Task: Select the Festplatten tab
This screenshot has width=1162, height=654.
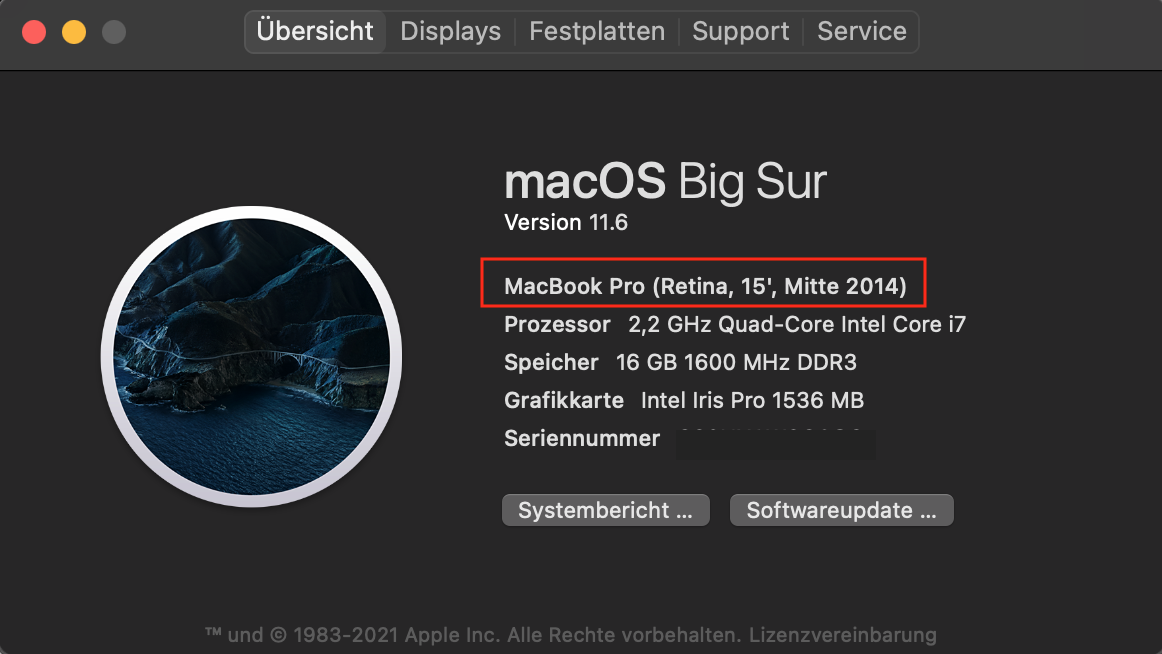Action: pyautogui.click(x=597, y=31)
